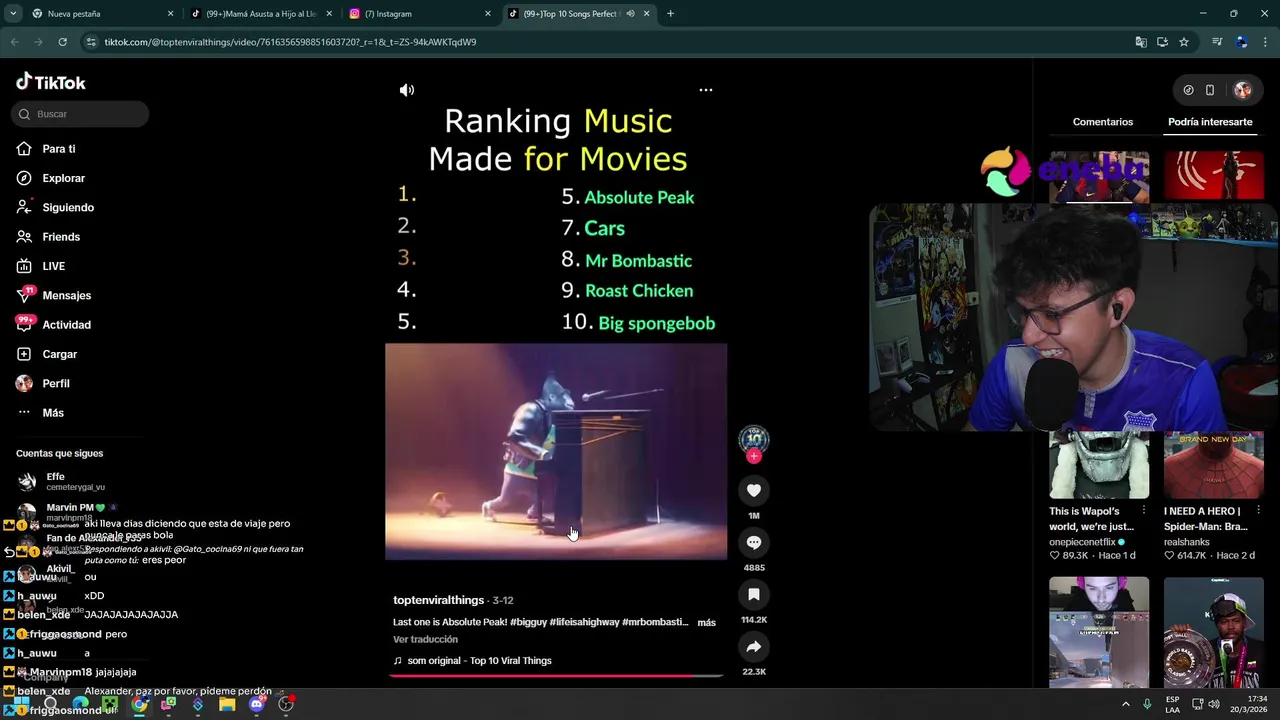Open the Actividad notifications
This screenshot has height=720, width=1280.
point(66,325)
